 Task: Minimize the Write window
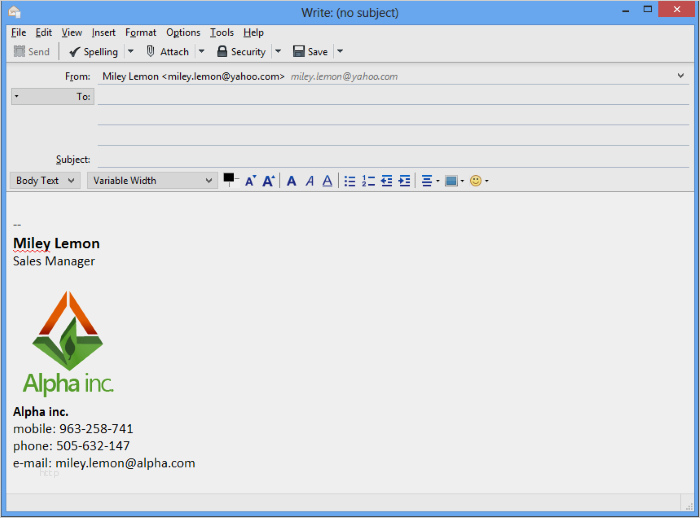(626, 10)
